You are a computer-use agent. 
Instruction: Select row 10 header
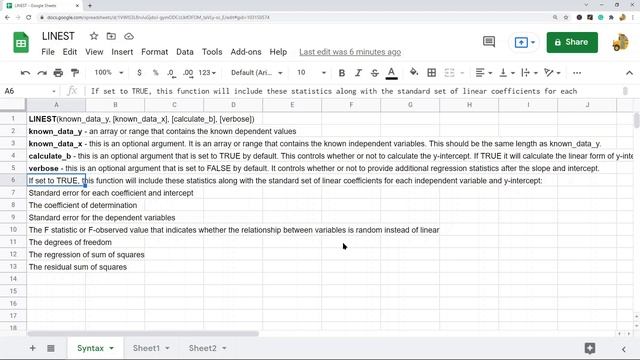point(13,230)
